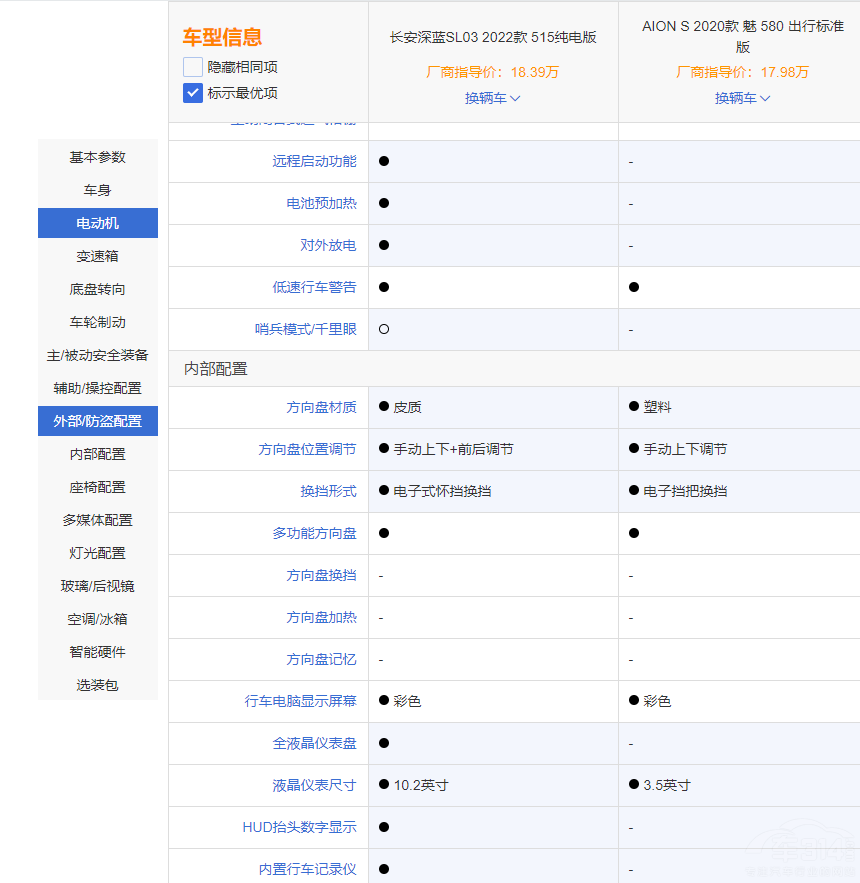Click 长安深蓝SL03 2022款 515纯电版 title

click(493, 37)
